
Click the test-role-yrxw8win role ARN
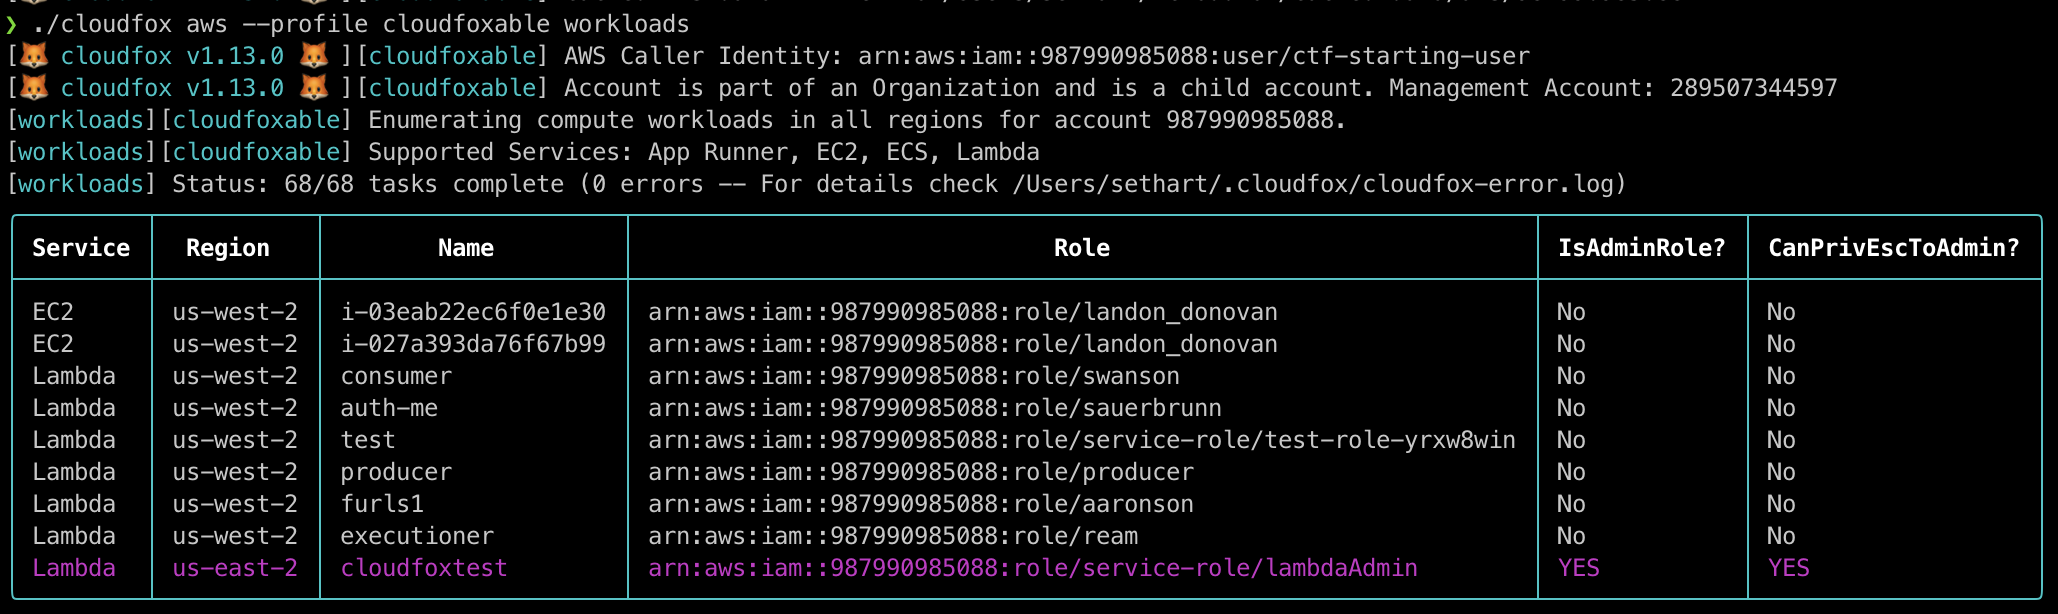pos(1082,440)
